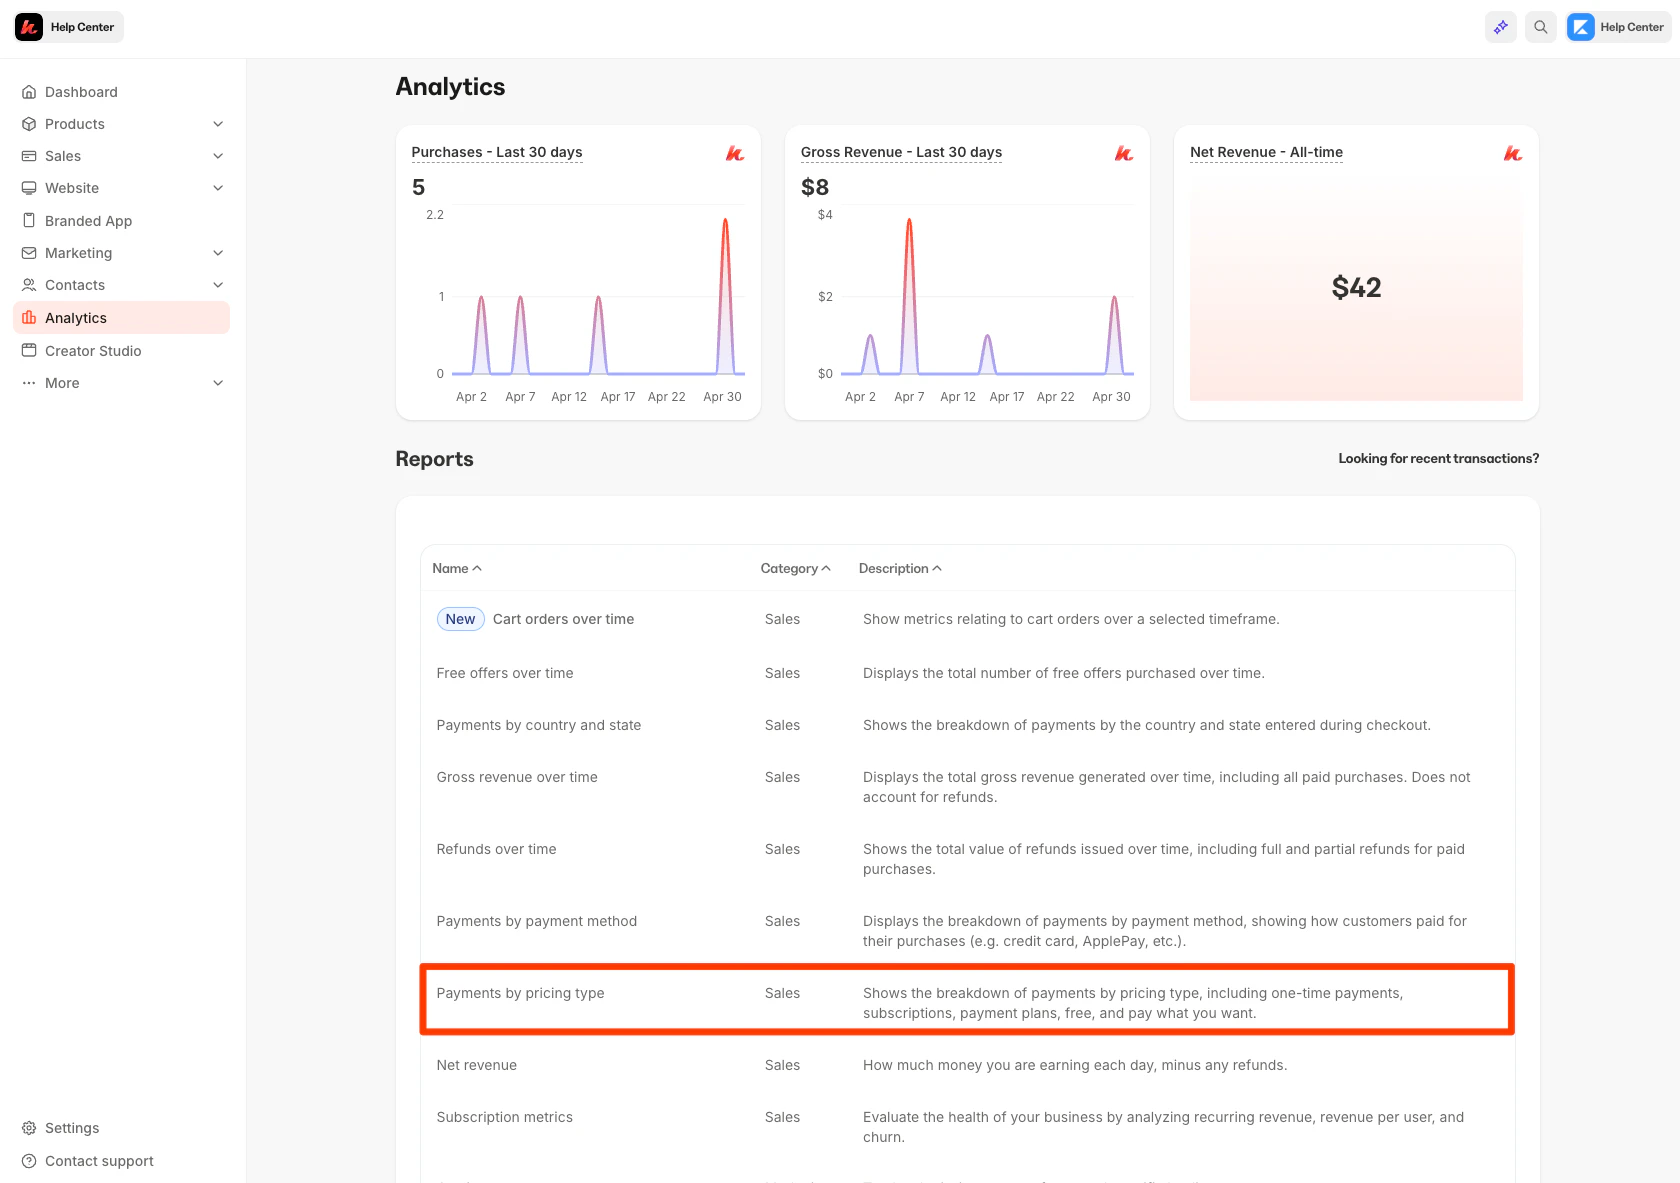Image resolution: width=1680 pixels, height=1183 pixels.
Task: Click the Kajabi logo in the top left
Action: (28, 26)
